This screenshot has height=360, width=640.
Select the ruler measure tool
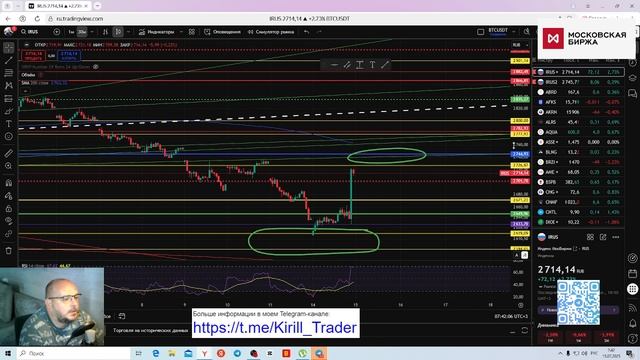pyautogui.click(x=9, y=153)
